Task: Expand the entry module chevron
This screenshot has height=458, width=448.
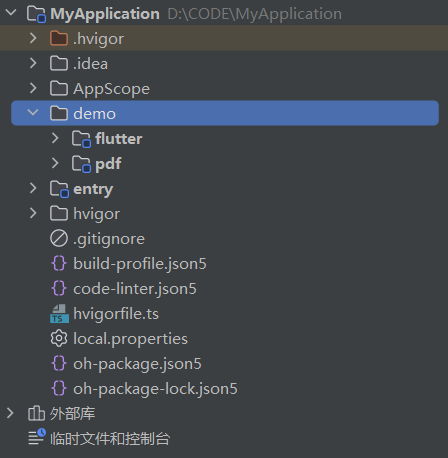Action: (x=33, y=188)
